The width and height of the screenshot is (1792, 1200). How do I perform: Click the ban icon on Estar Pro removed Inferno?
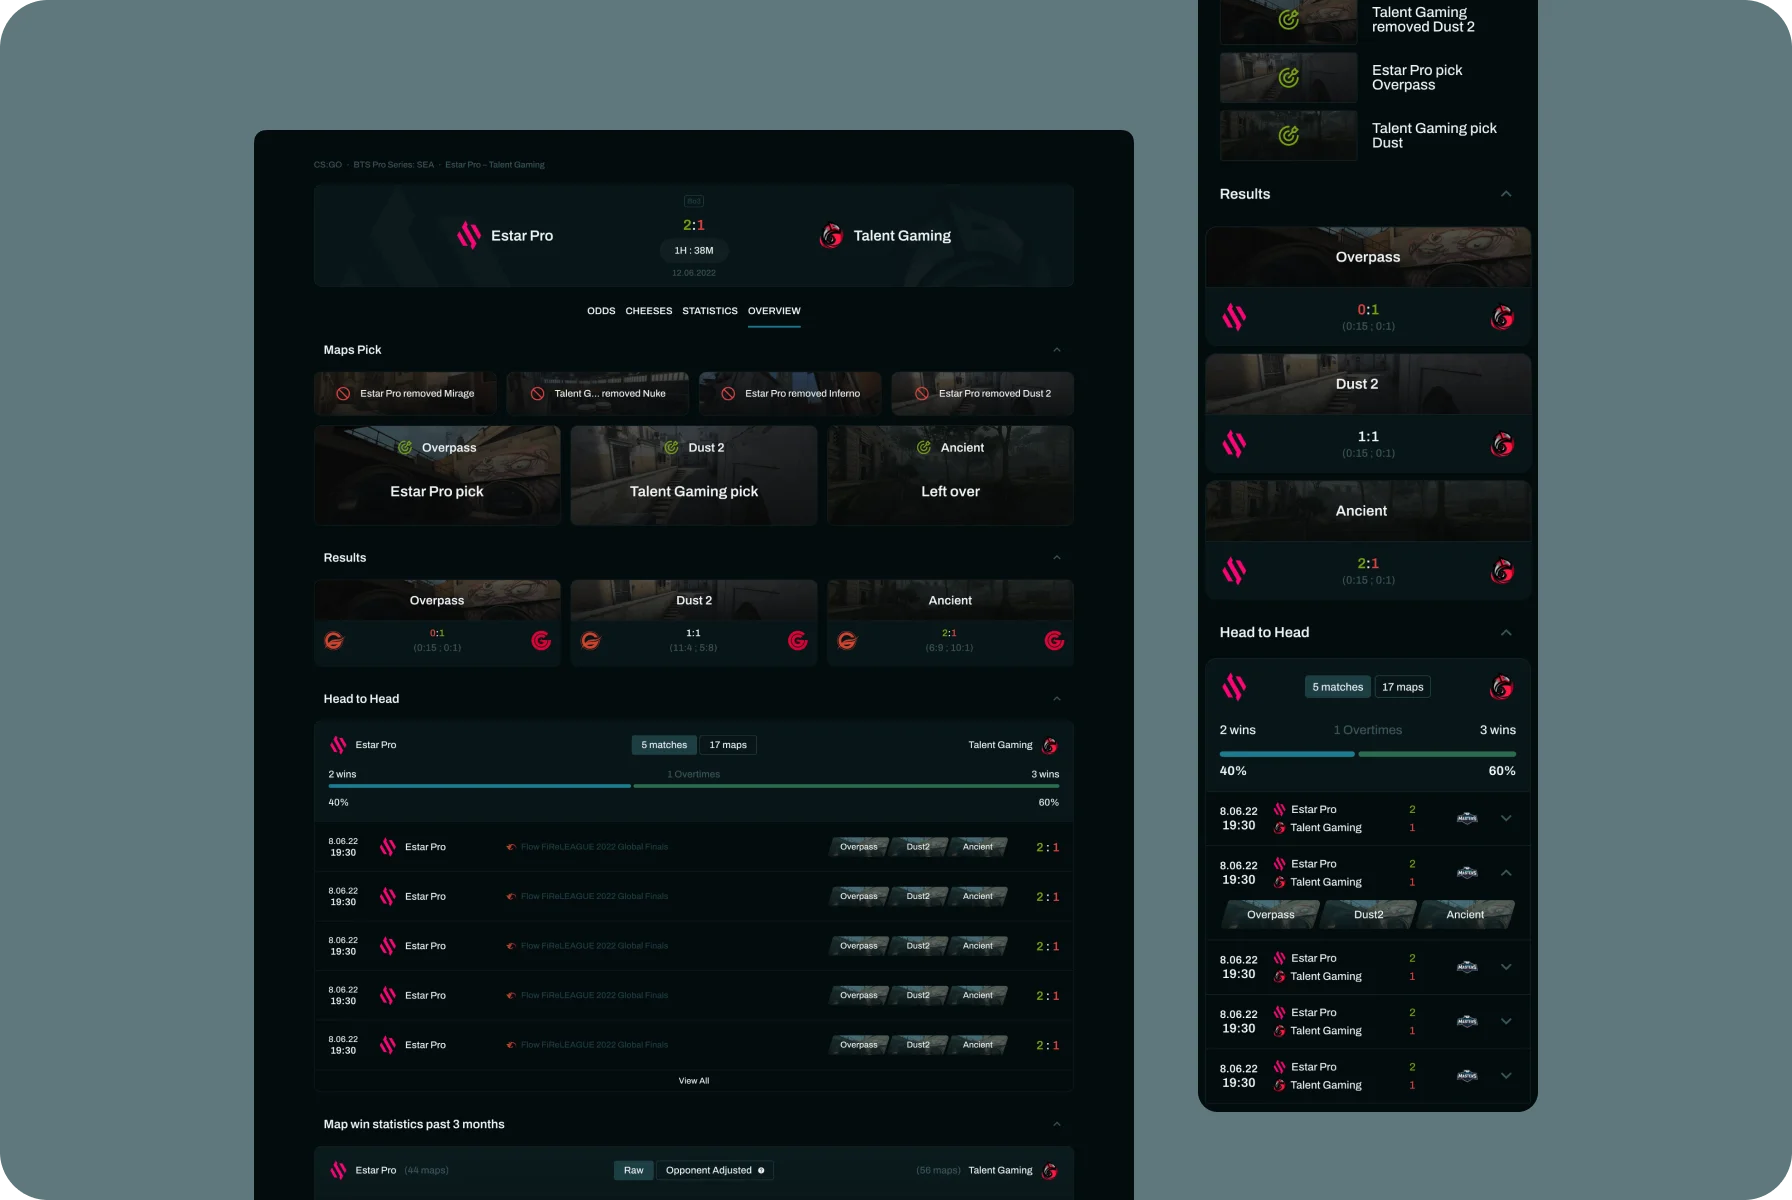pyautogui.click(x=728, y=394)
